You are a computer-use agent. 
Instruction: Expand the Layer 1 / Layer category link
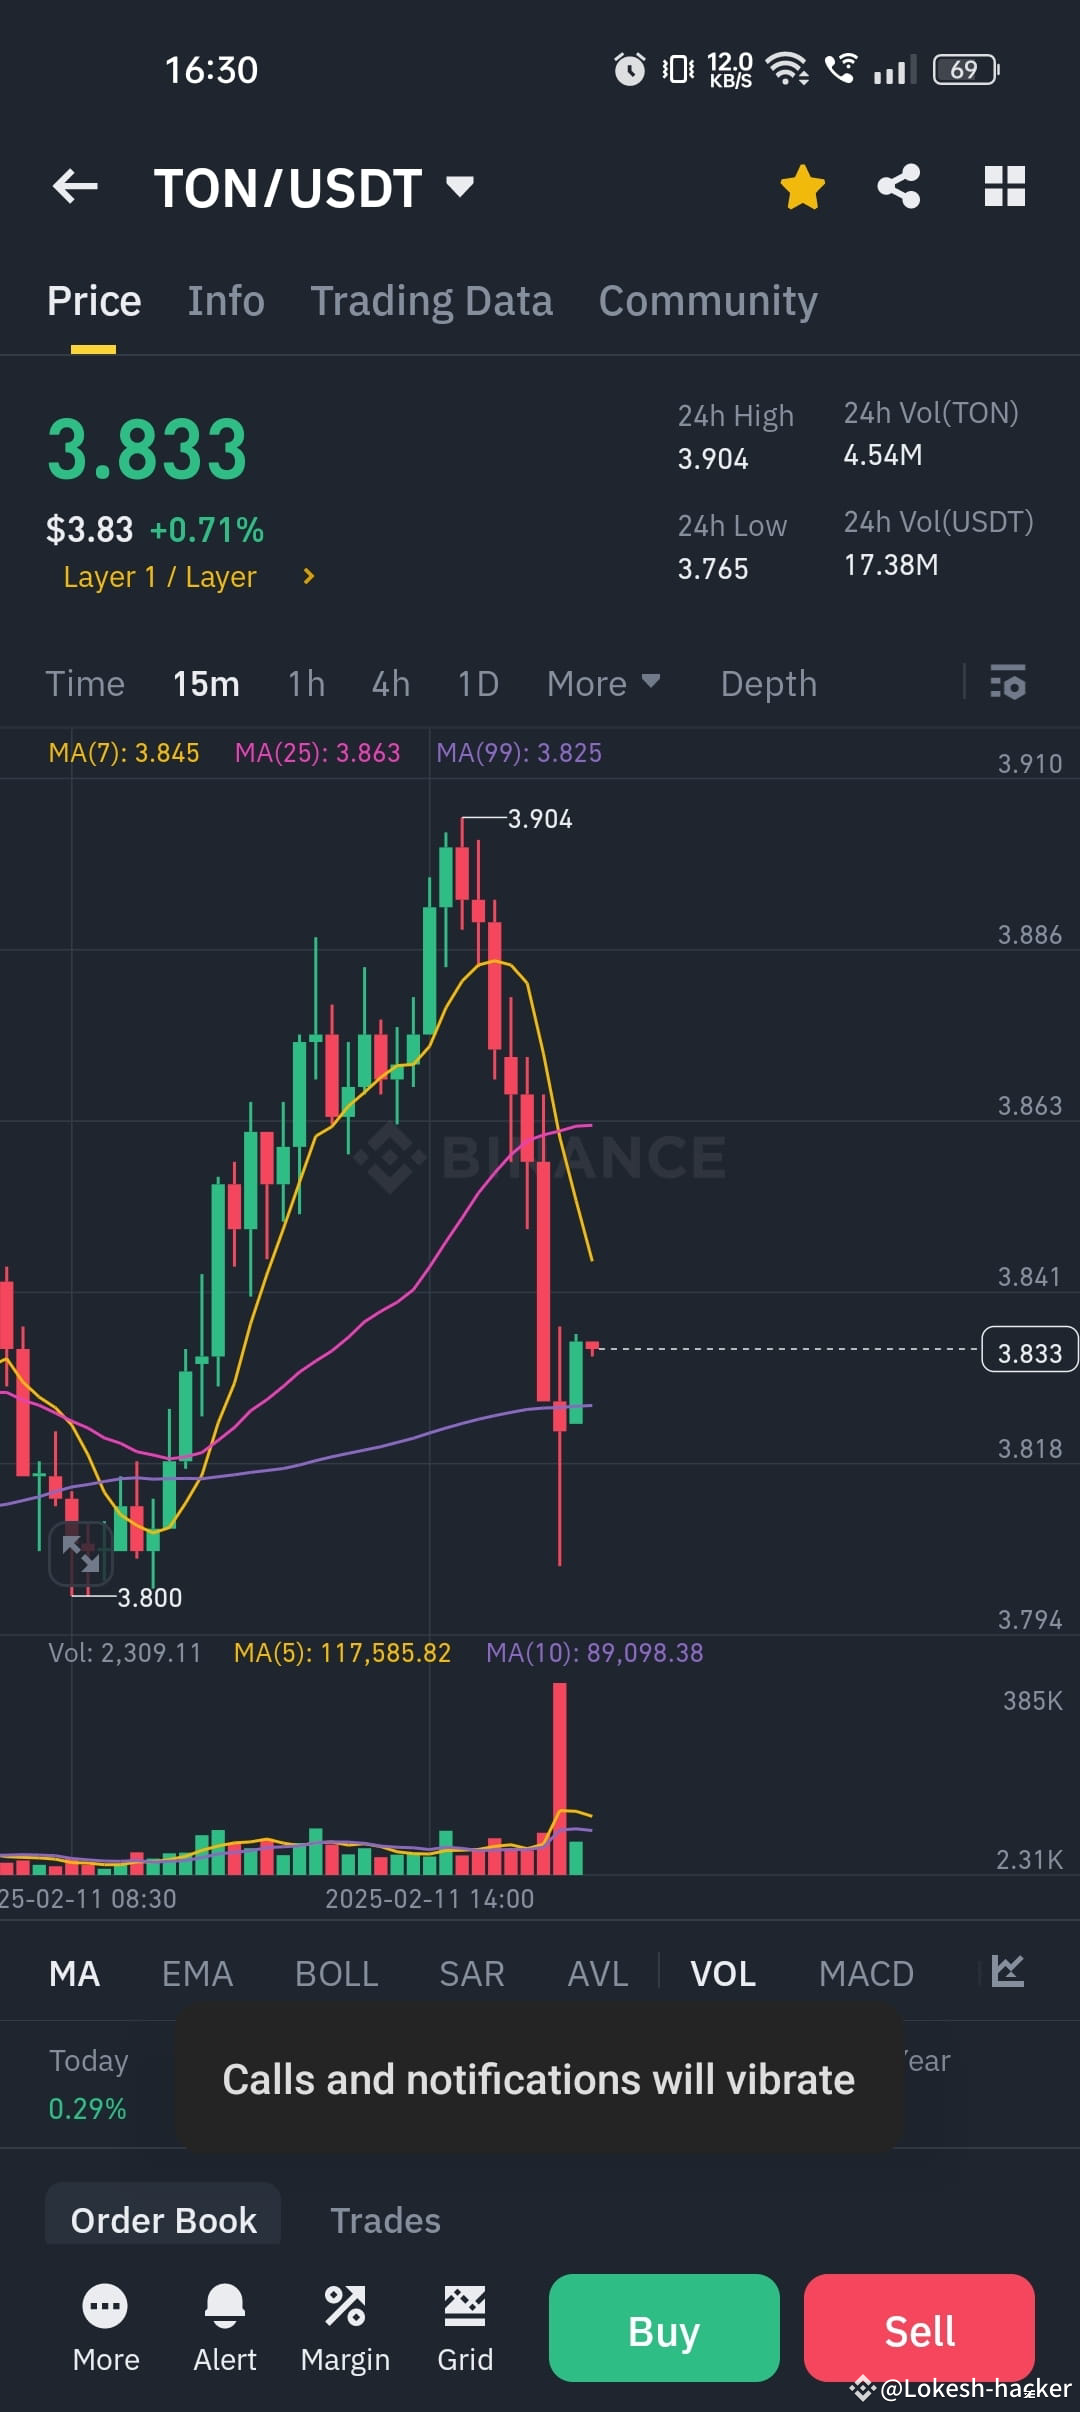187,576
